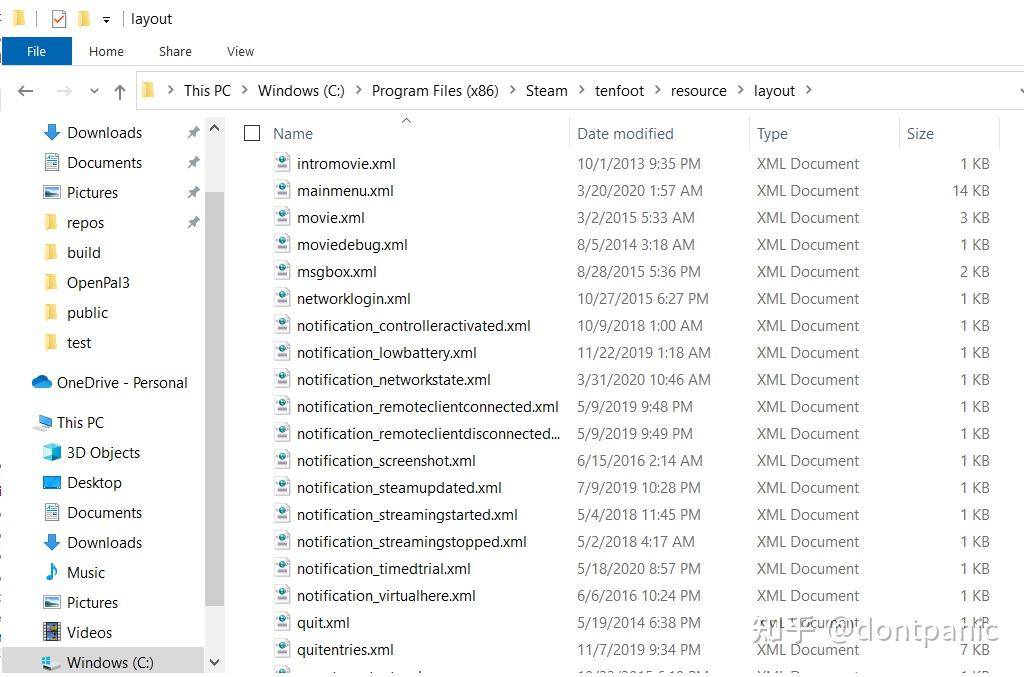Expand the chevron after resource in address bar

point(741,90)
